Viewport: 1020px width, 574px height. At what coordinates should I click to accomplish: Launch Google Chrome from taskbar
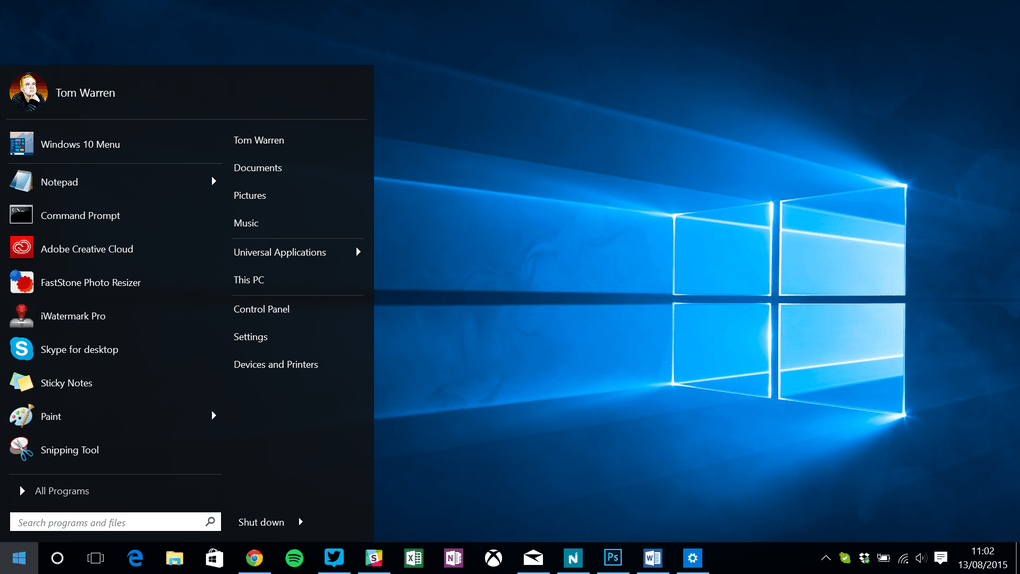254,558
